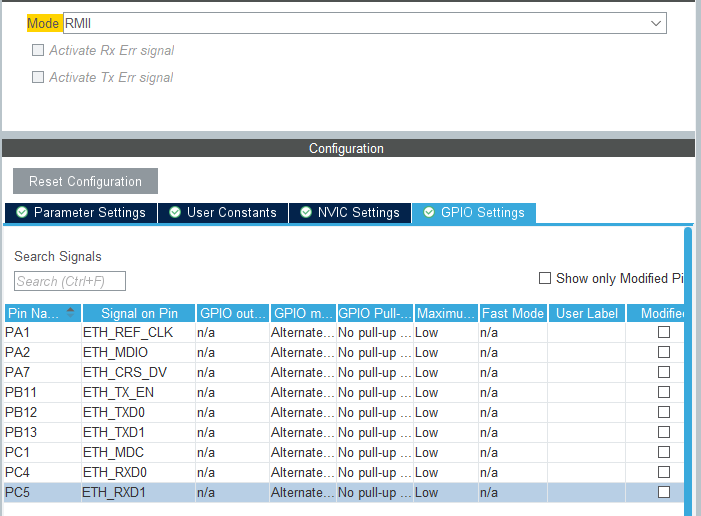
Task: Click GPIO Pull-up column header
Action: click(x=375, y=313)
